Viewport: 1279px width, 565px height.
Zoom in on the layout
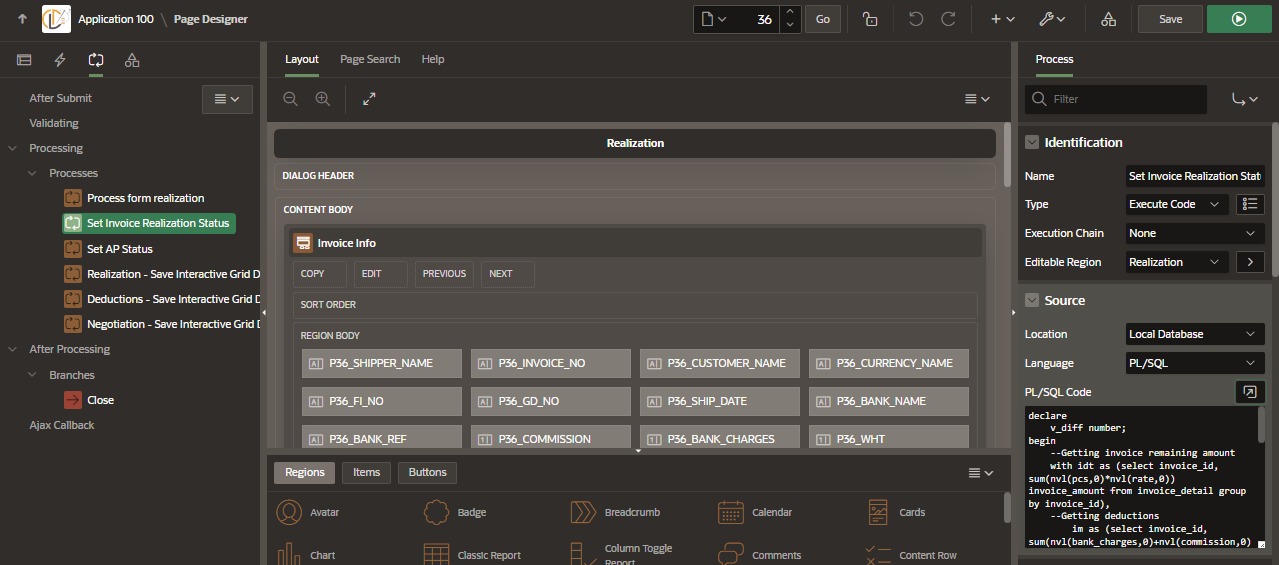(322, 99)
